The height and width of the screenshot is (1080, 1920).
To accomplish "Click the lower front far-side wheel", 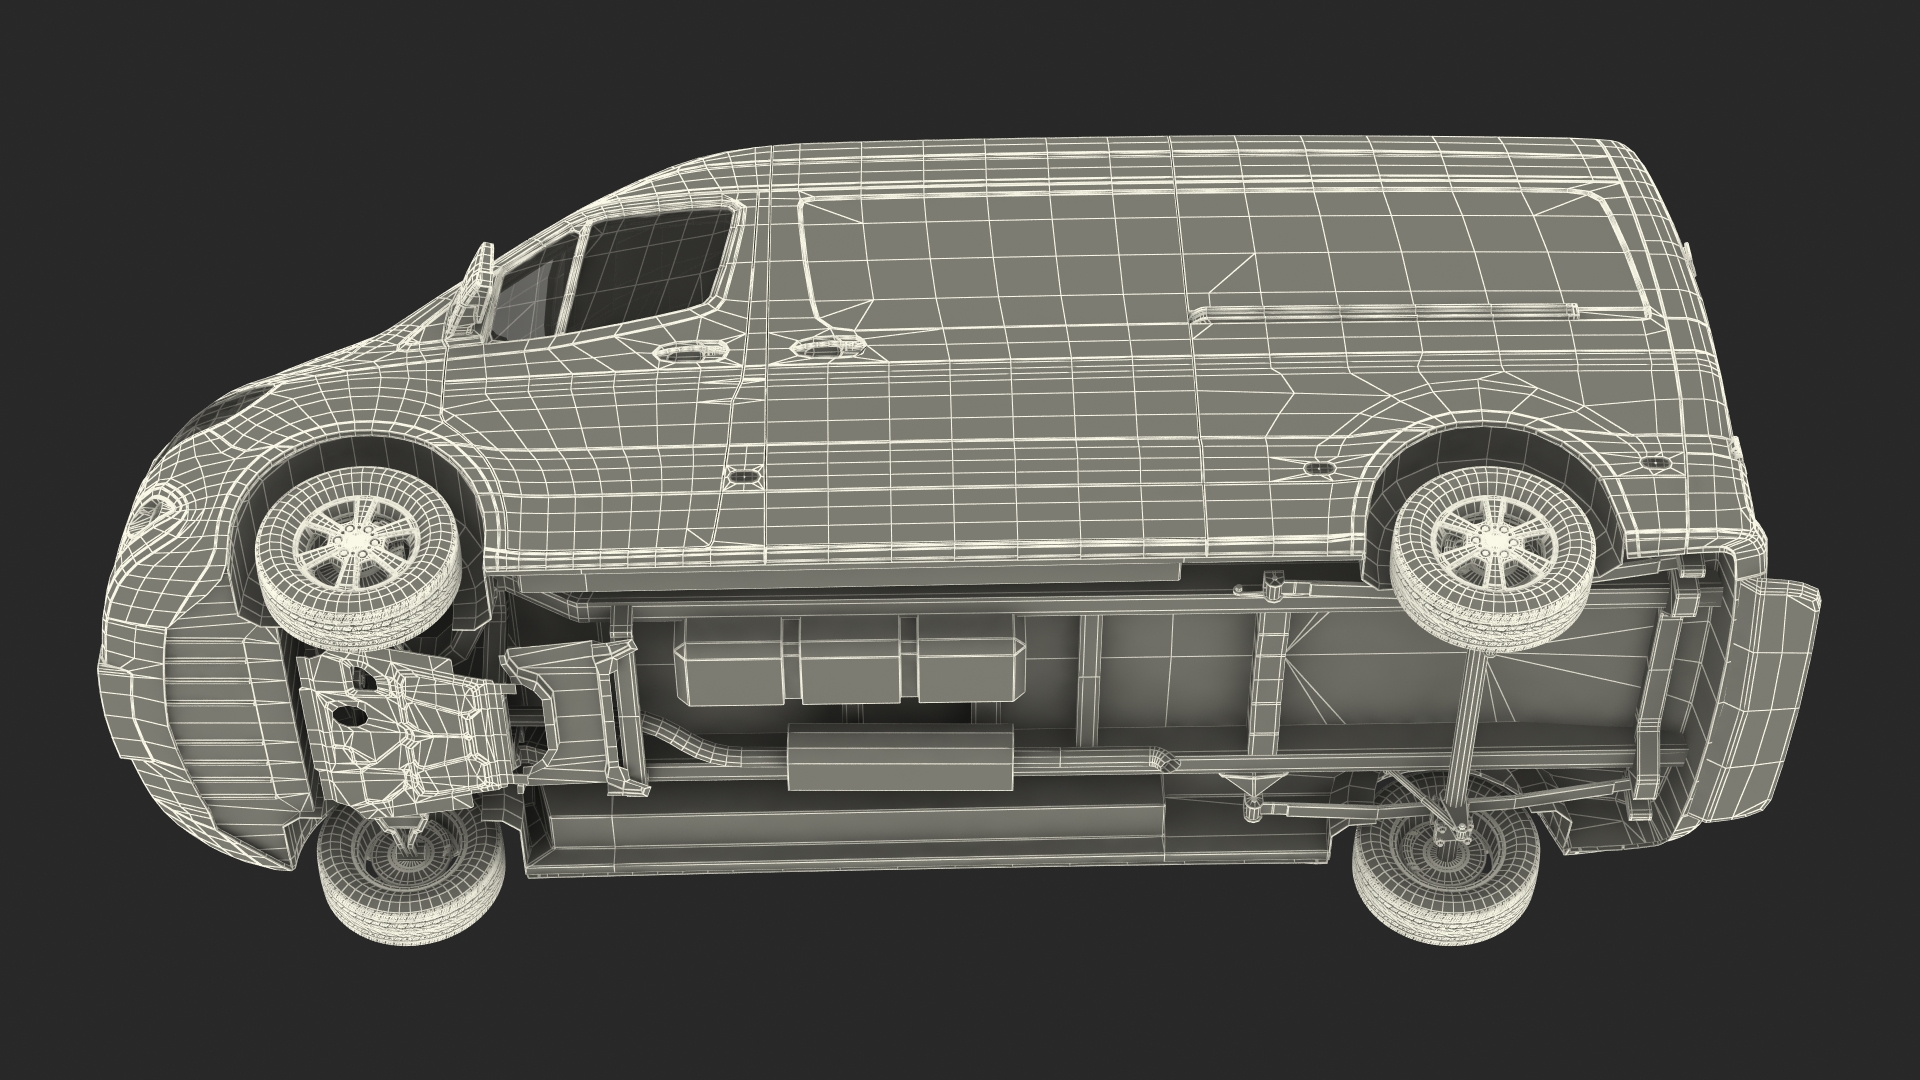I will (x=410, y=870).
